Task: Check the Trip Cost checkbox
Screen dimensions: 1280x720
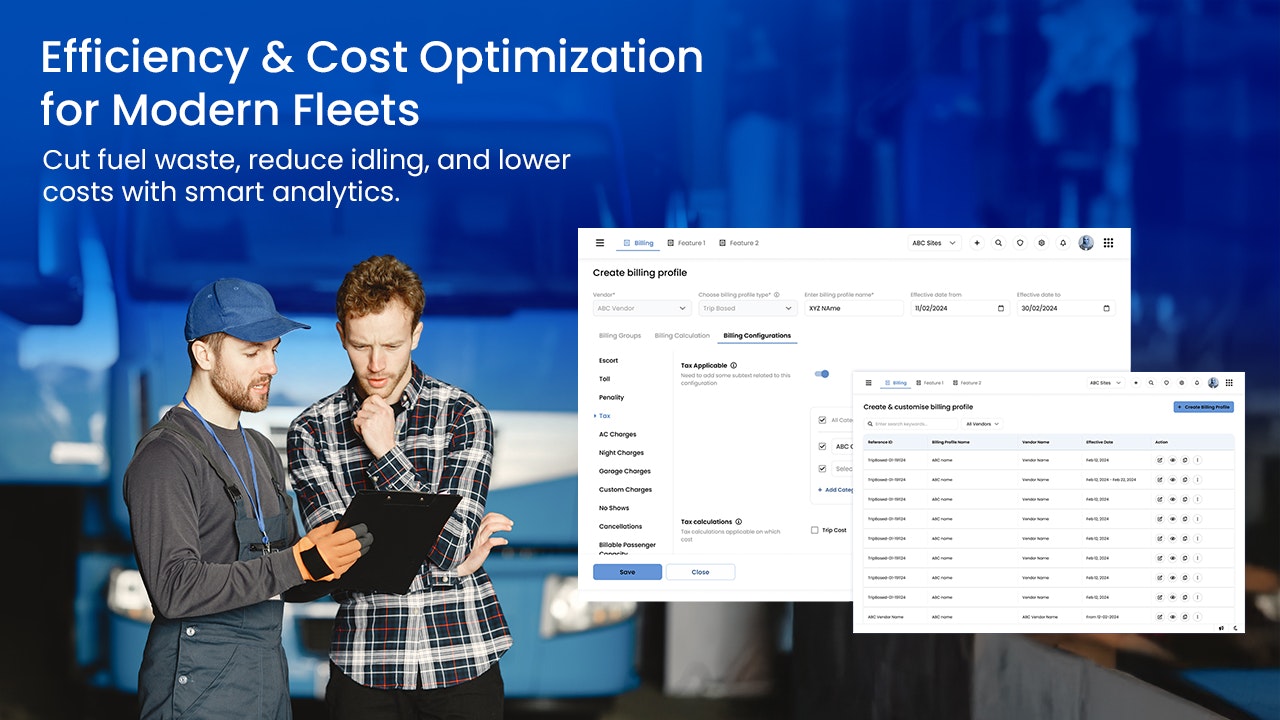Action: pyautogui.click(x=815, y=530)
